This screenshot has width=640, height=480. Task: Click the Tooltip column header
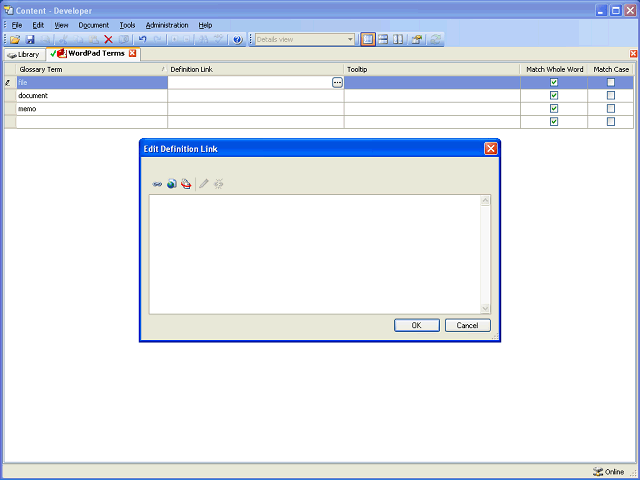click(432, 69)
